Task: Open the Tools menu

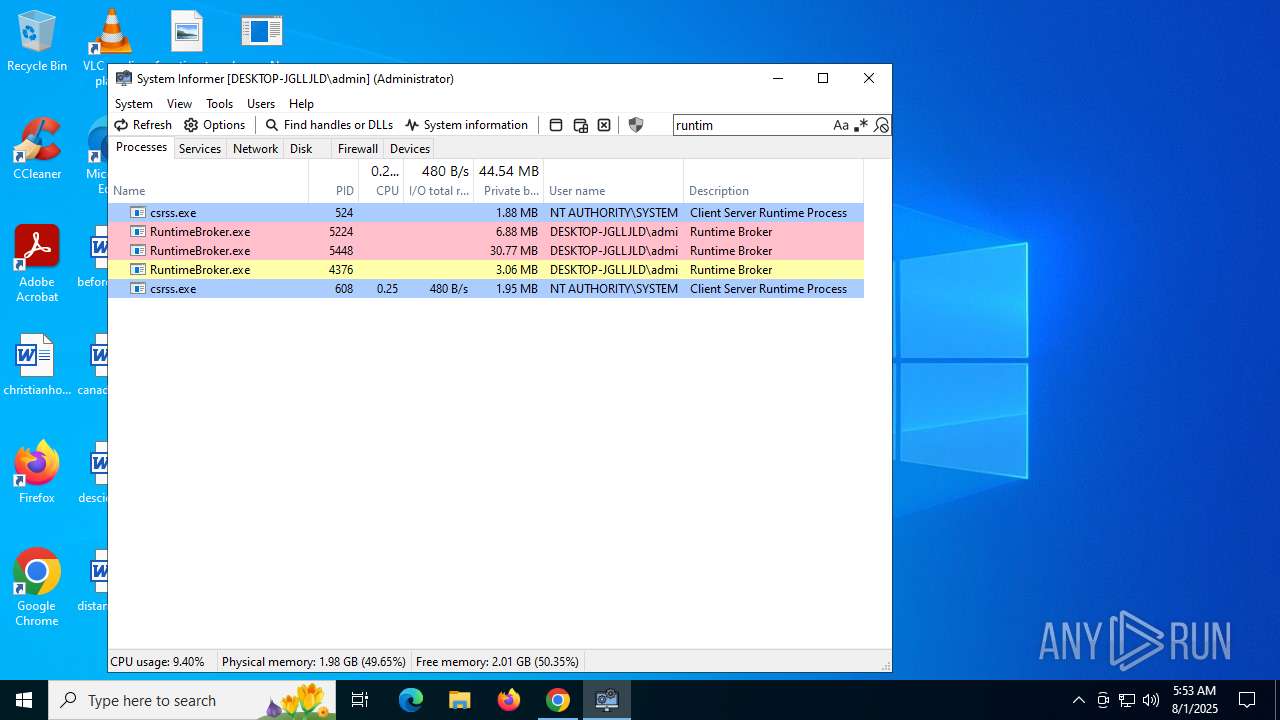Action: coord(219,104)
